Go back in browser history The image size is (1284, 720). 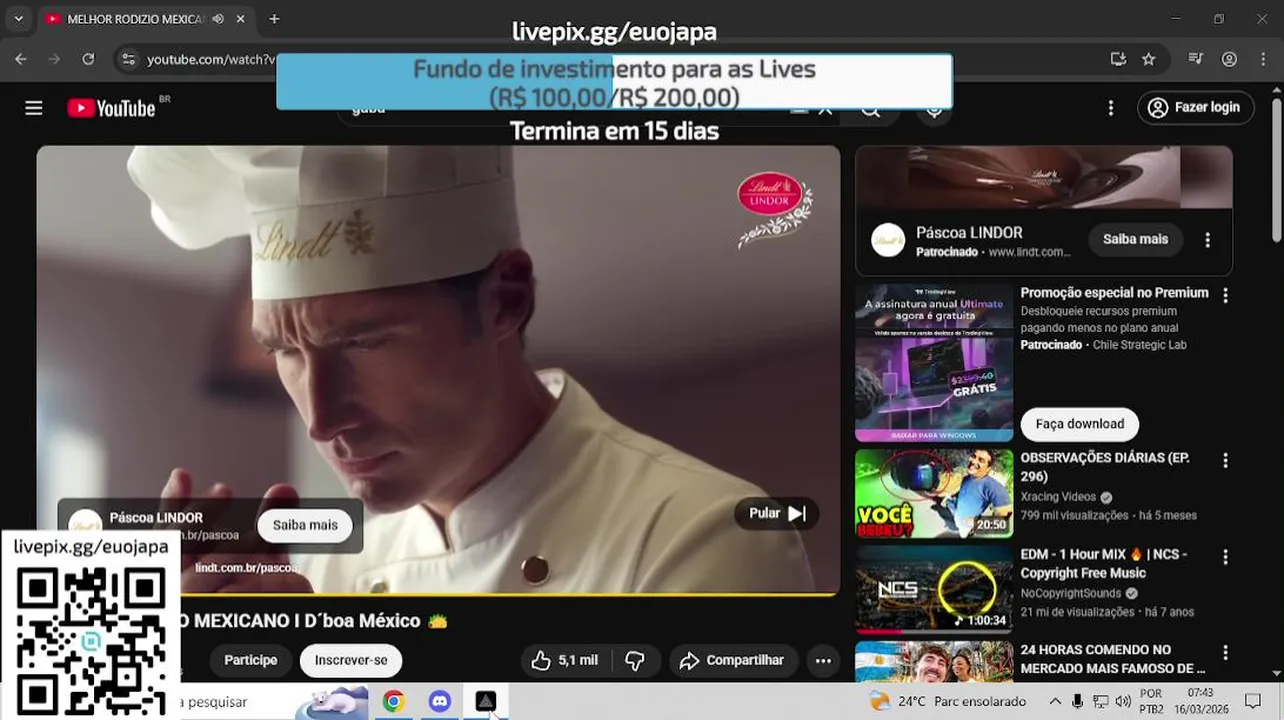tap(21, 59)
